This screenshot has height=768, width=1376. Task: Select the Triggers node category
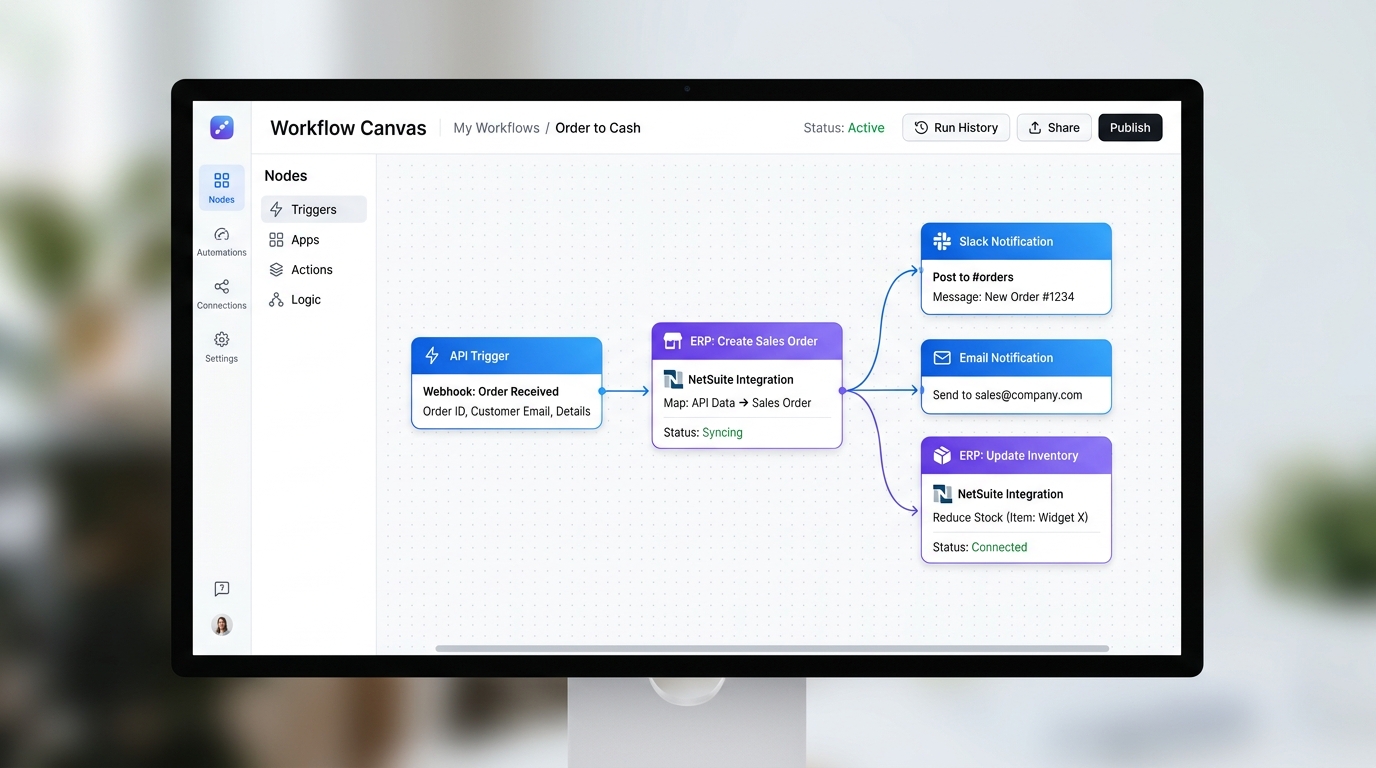pyautogui.click(x=314, y=209)
